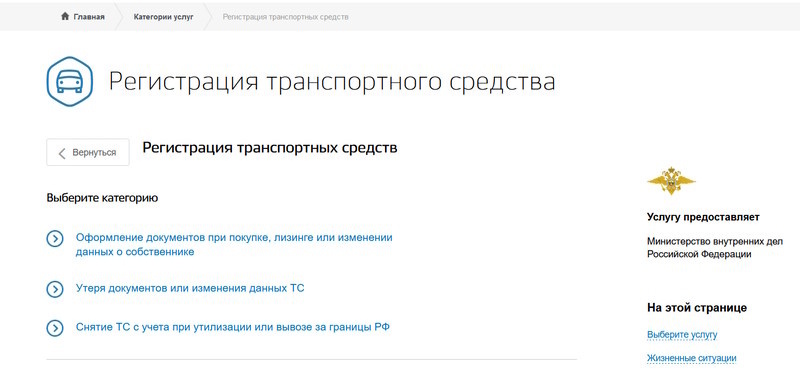Open the Главная breadcrumb text link

(x=89, y=17)
